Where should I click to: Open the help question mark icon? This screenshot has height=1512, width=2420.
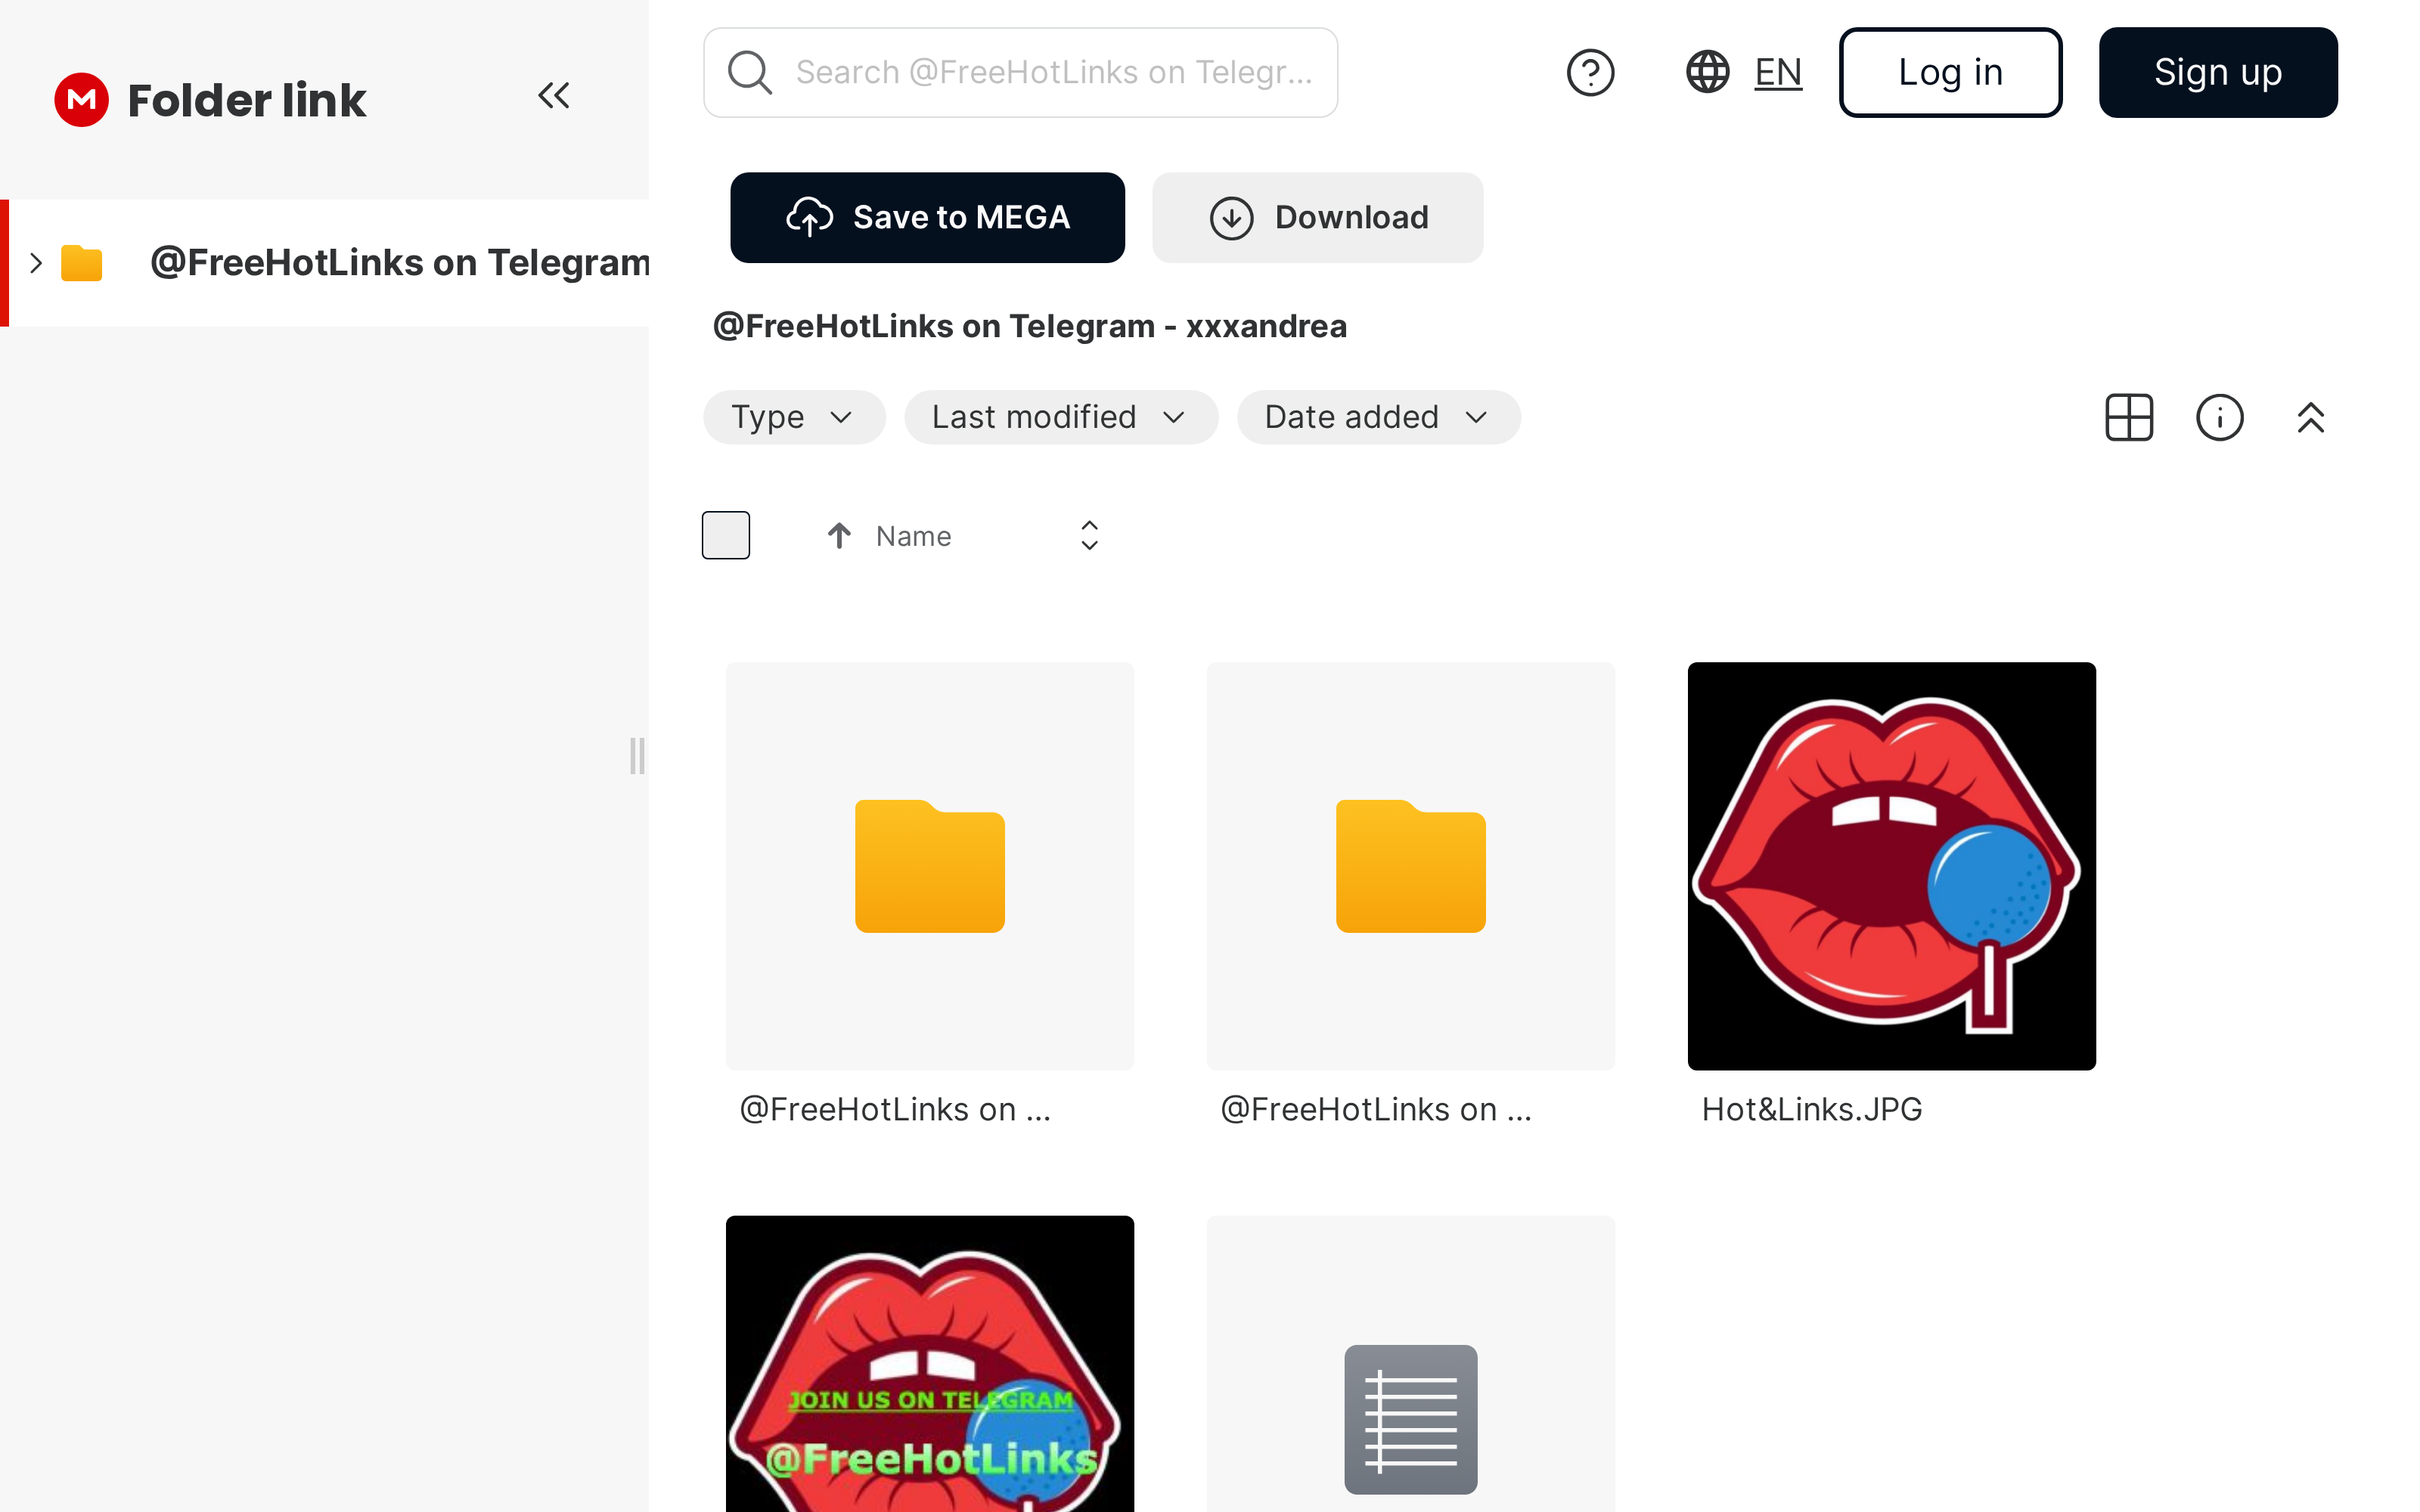(x=1590, y=72)
